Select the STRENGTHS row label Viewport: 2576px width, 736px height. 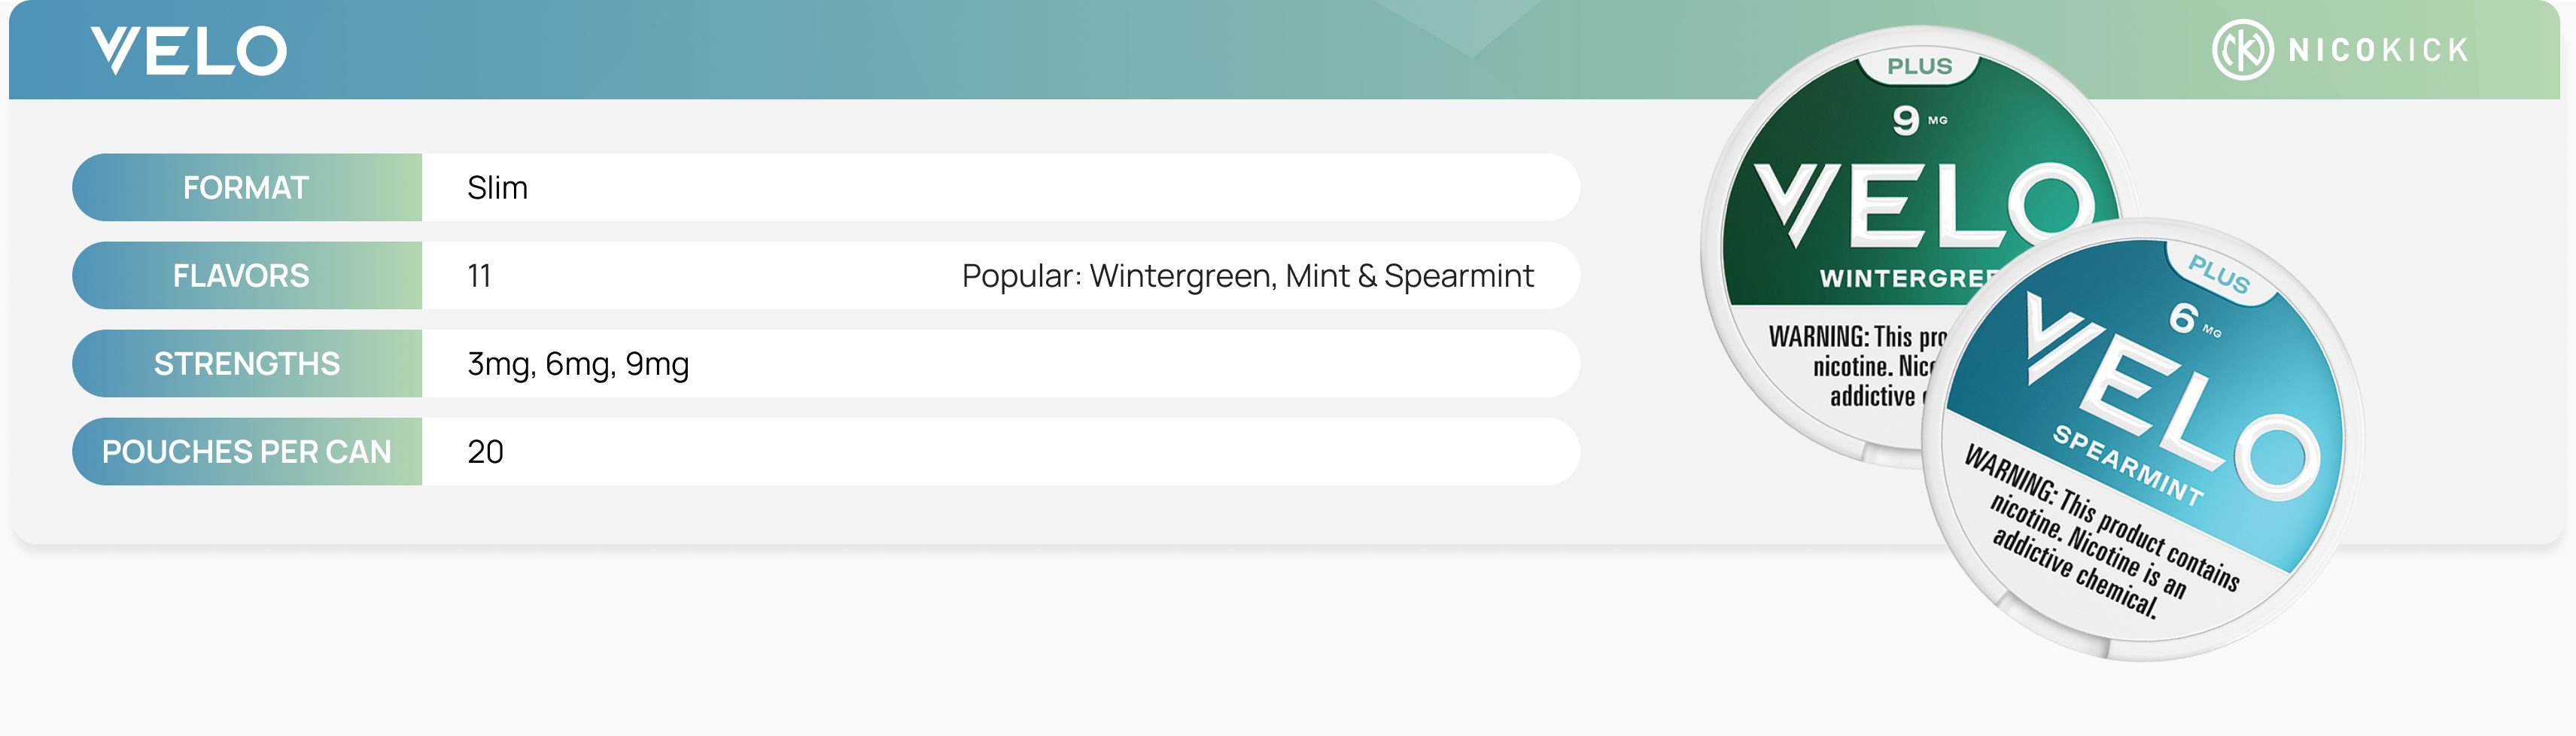246,364
